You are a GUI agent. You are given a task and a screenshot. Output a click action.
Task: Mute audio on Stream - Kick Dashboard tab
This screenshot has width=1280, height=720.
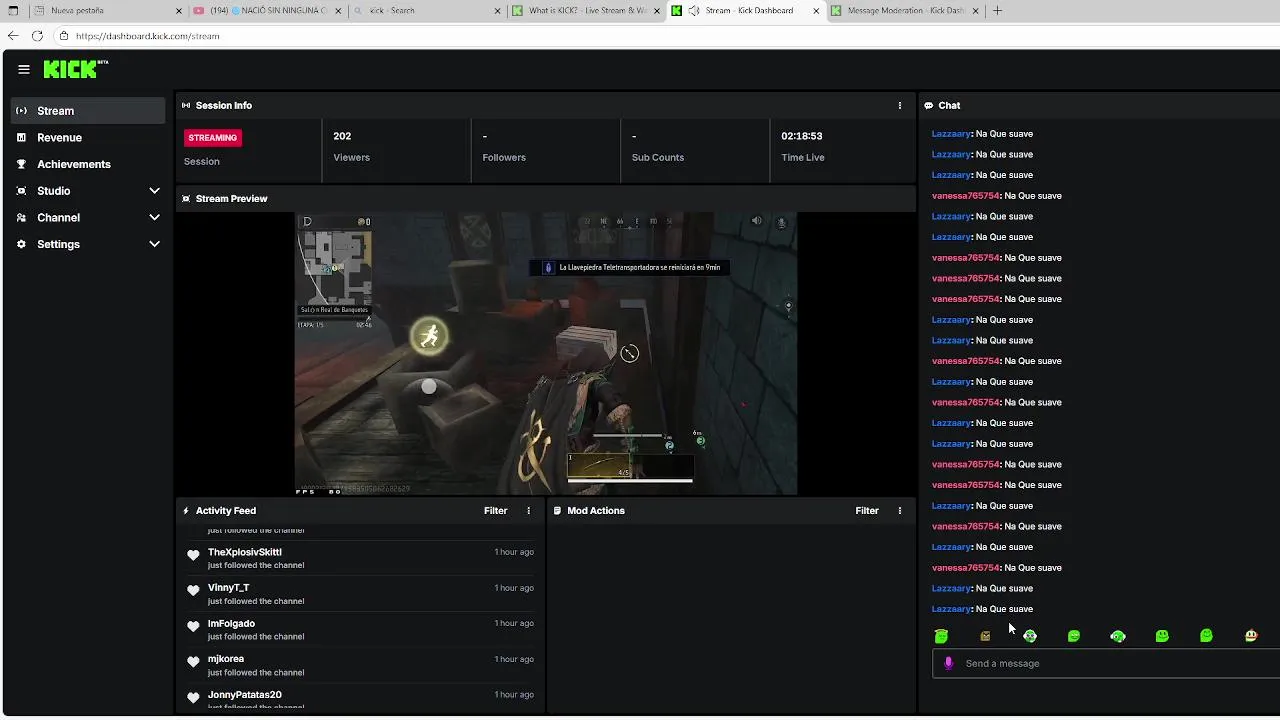click(x=693, y=11)
